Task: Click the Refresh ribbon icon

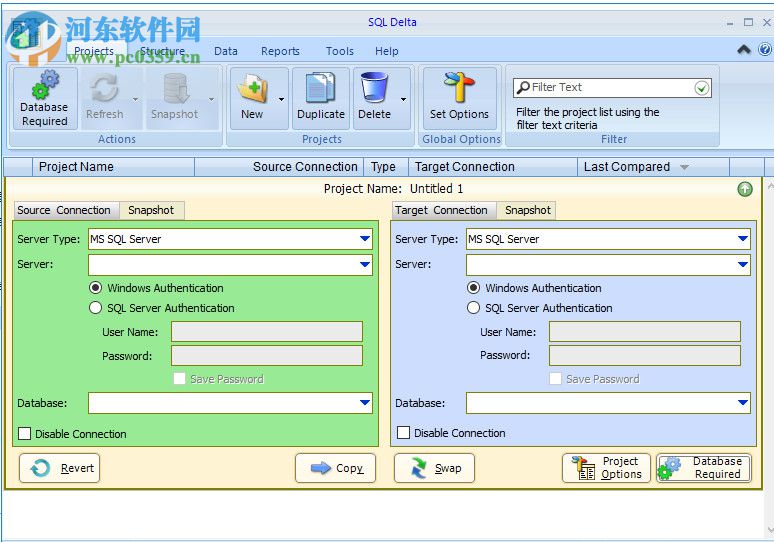Action: click(105, 99)
